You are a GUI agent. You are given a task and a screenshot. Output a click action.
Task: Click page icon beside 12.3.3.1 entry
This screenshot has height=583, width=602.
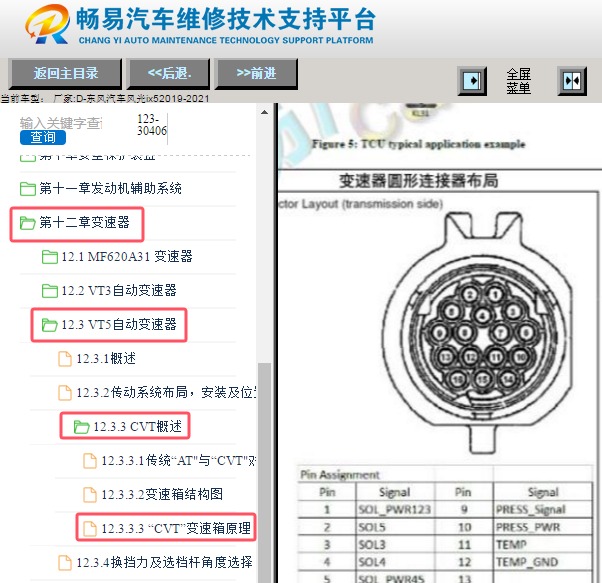[x=90, y=461]
